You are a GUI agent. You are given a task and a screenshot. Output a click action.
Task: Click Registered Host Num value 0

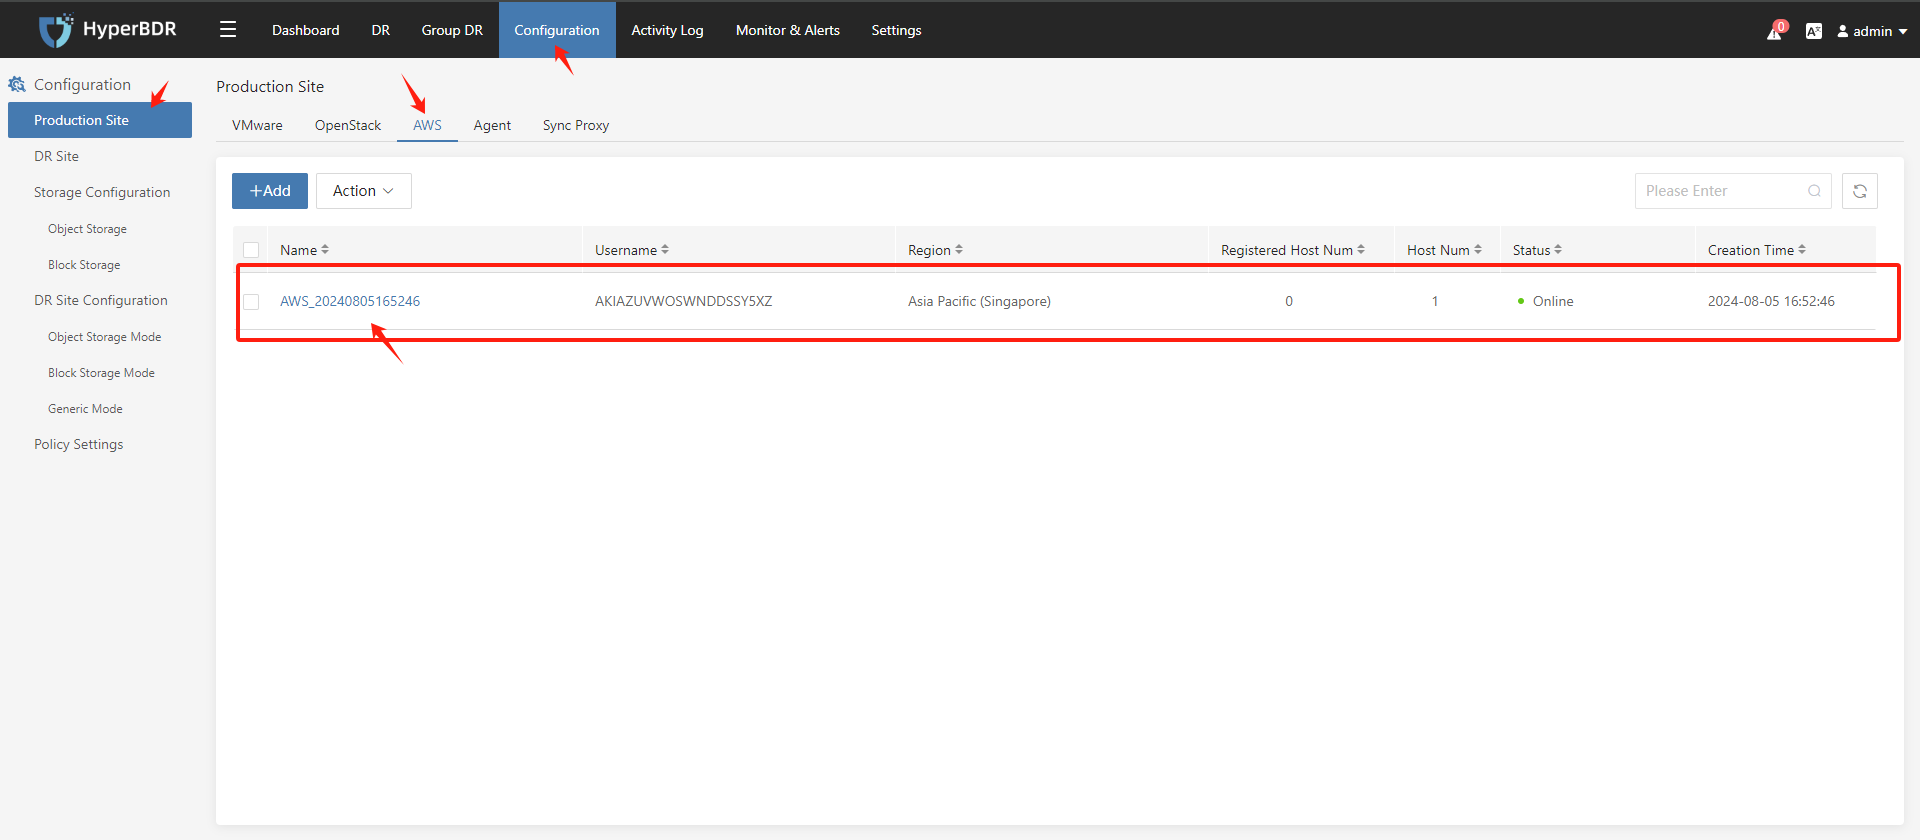coord(1289,301)
